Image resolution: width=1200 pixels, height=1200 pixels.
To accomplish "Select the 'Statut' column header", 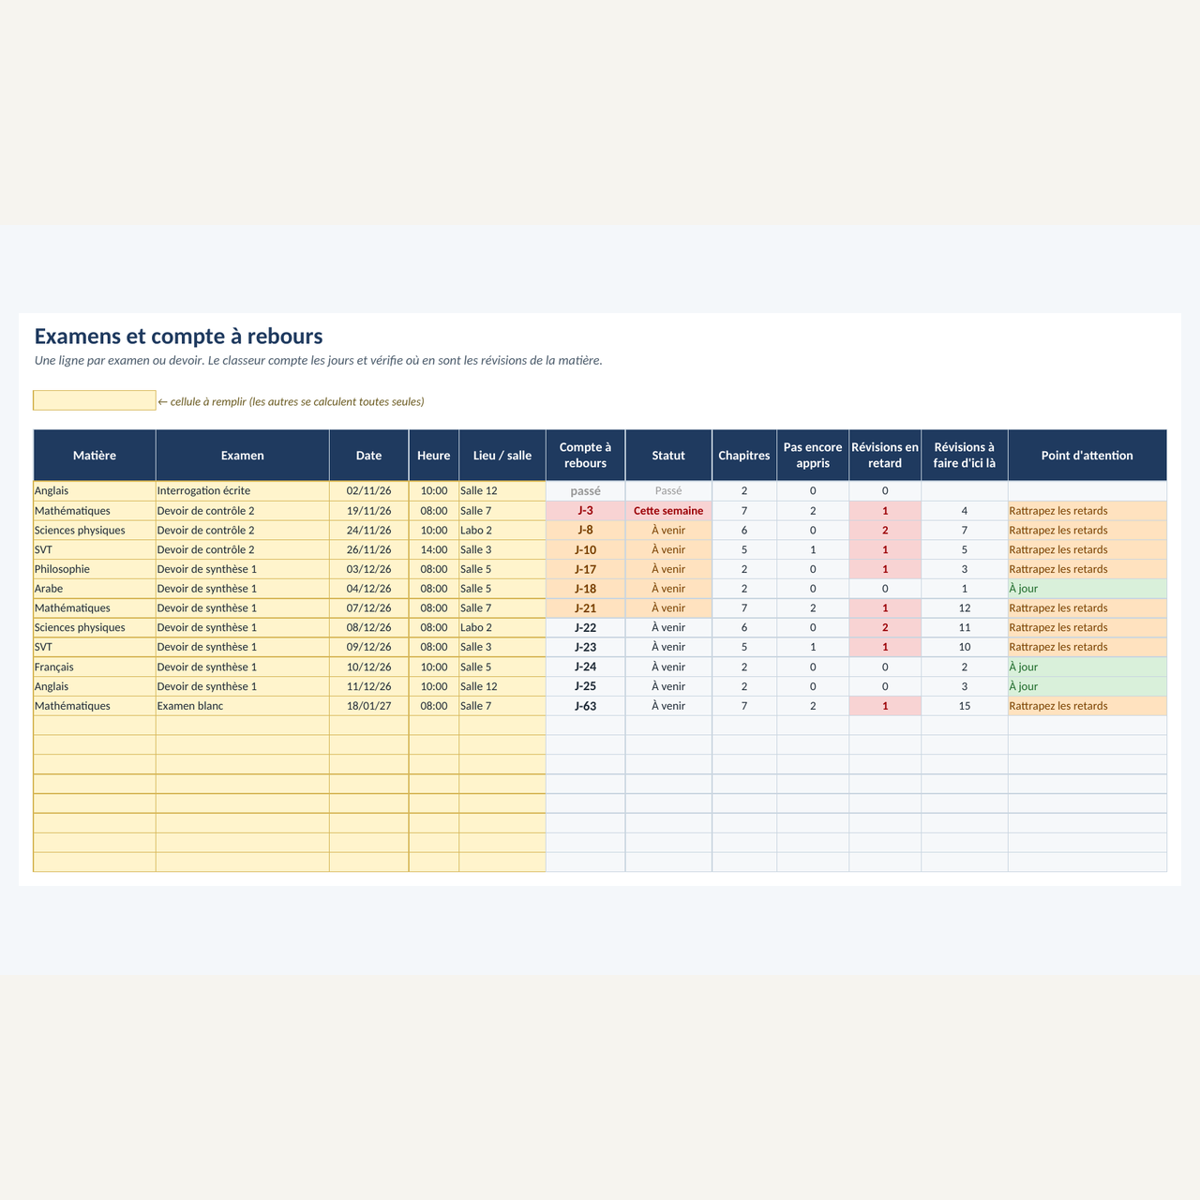I will 669,455.
